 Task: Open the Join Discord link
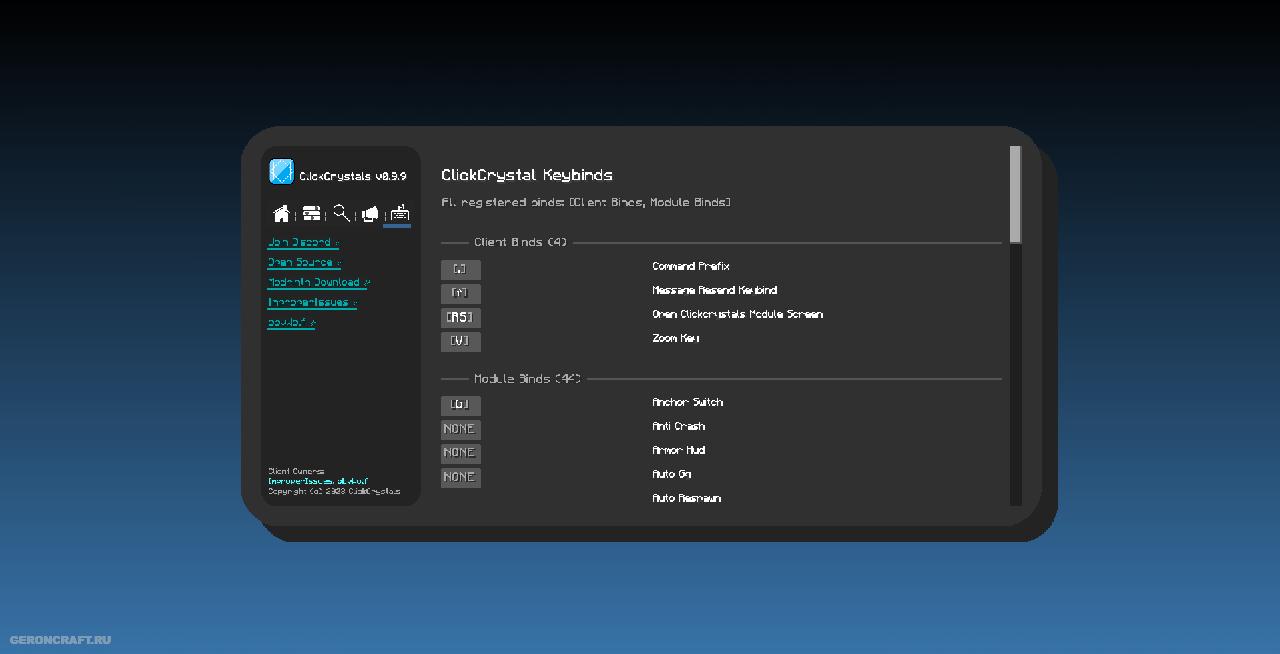coord(302,243)
